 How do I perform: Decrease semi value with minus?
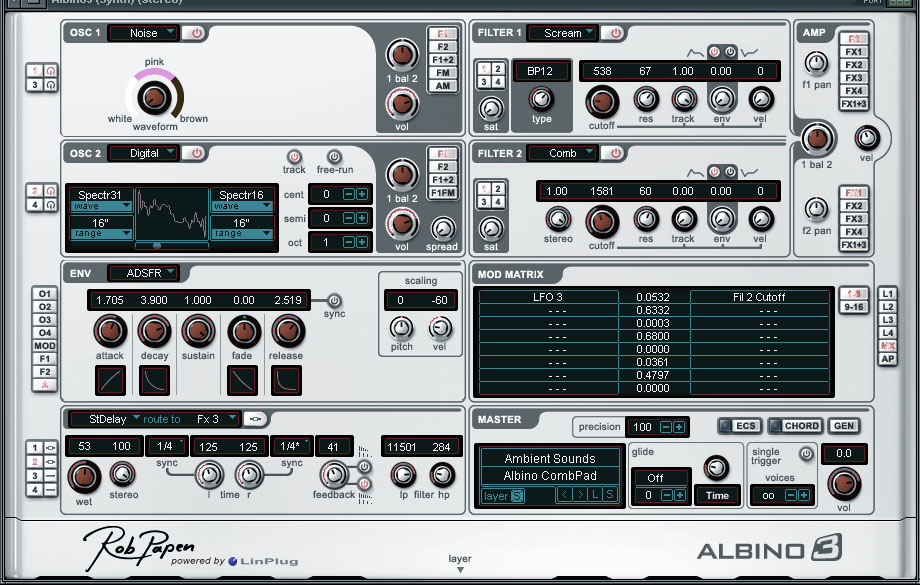coord(349,218)
